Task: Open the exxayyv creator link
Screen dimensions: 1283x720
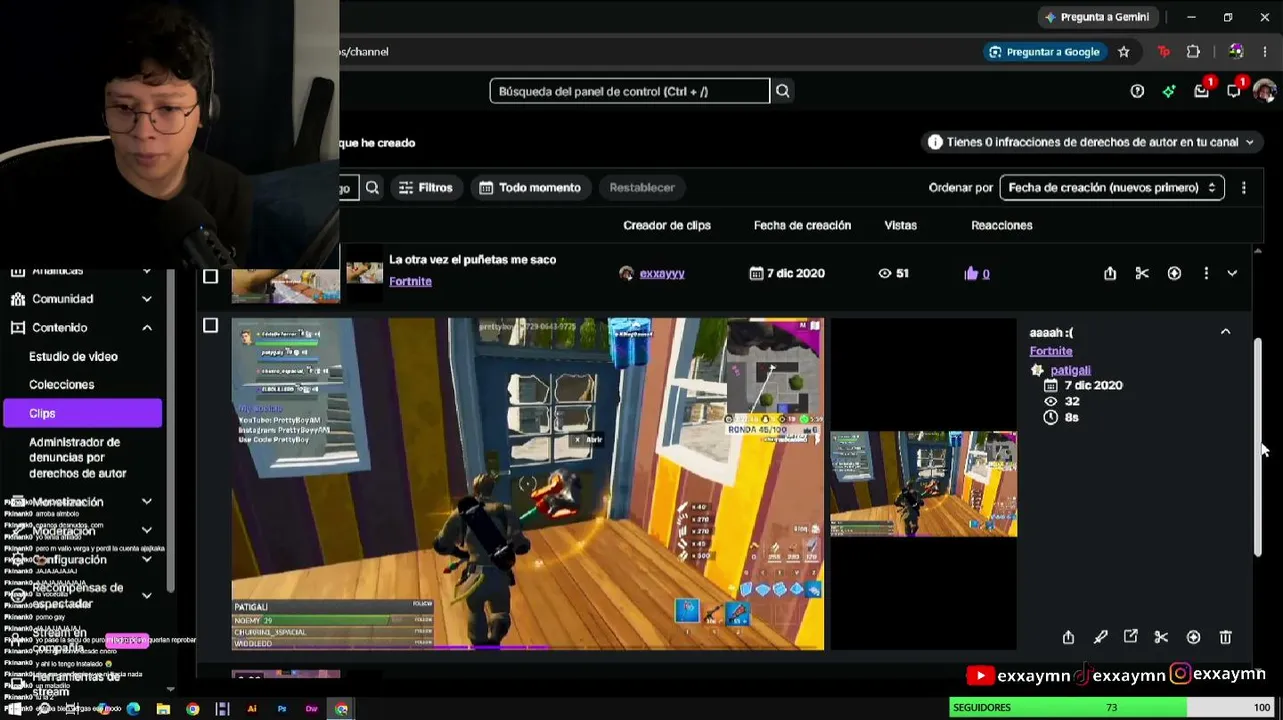Action: coord(662,273)
